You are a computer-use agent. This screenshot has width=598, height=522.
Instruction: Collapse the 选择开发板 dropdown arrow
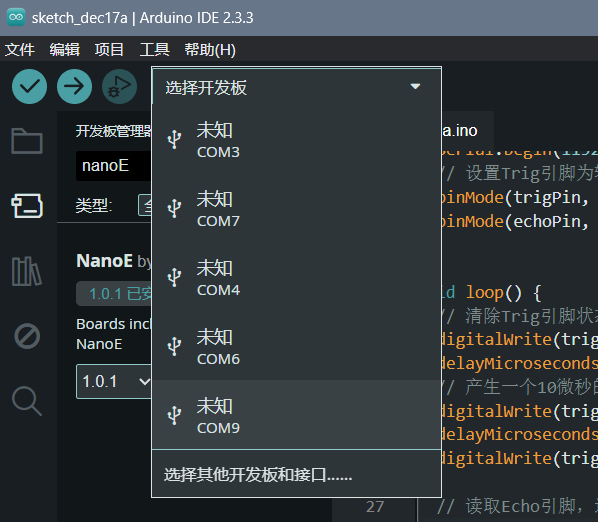pos(415,86)
